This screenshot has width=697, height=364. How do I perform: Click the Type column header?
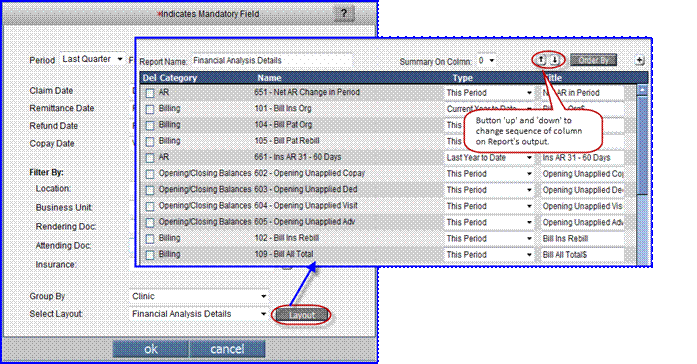click(462, 78)
